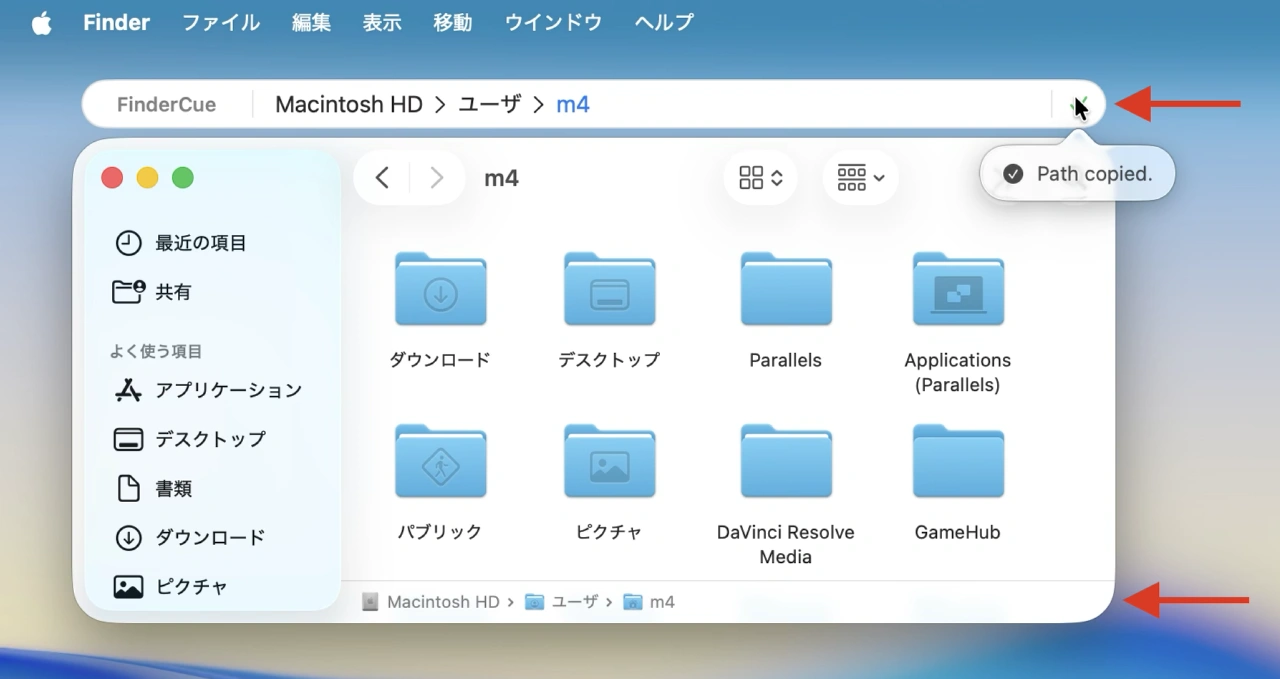Open the icon view switcher dropdown
The height and width of the screenshot is (679, 1280).
click(x=760, y=178)
